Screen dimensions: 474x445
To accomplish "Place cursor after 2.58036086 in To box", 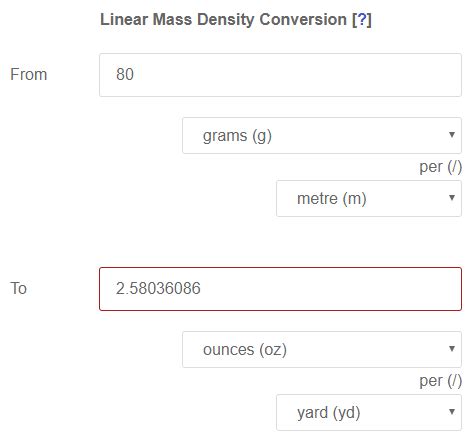I will point(201,288).
